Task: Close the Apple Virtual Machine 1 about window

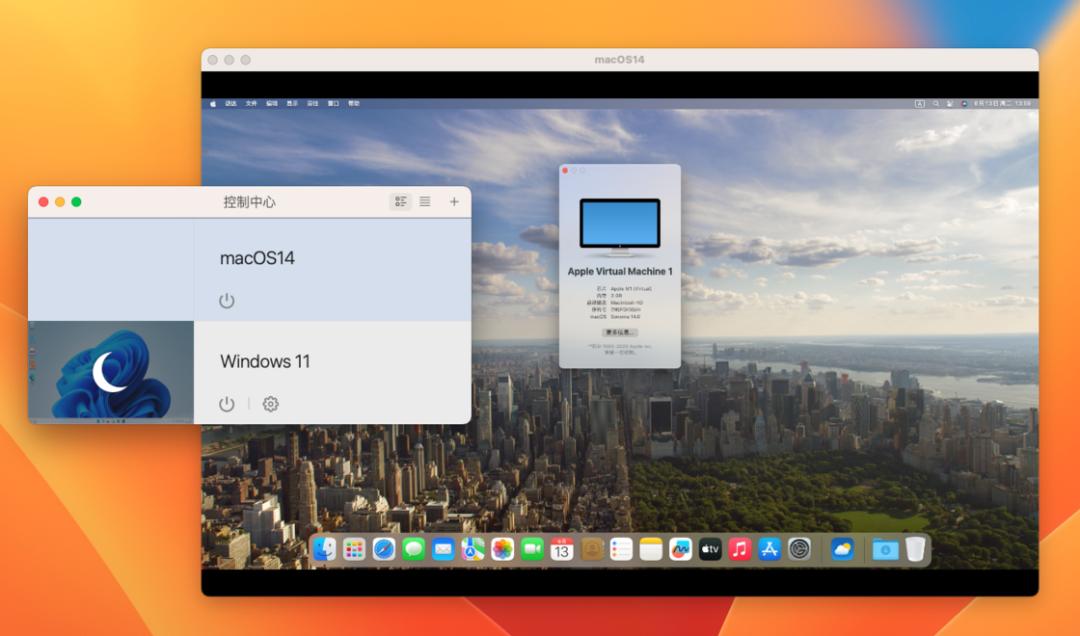Action: pyautogui.click(x=565, y=170)
